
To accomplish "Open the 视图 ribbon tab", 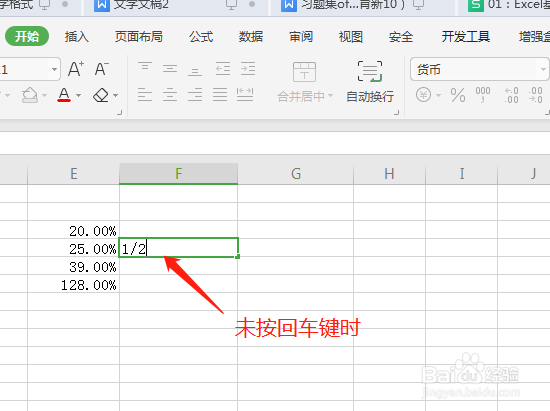I will pyautogui.click(x=351, y=36).
